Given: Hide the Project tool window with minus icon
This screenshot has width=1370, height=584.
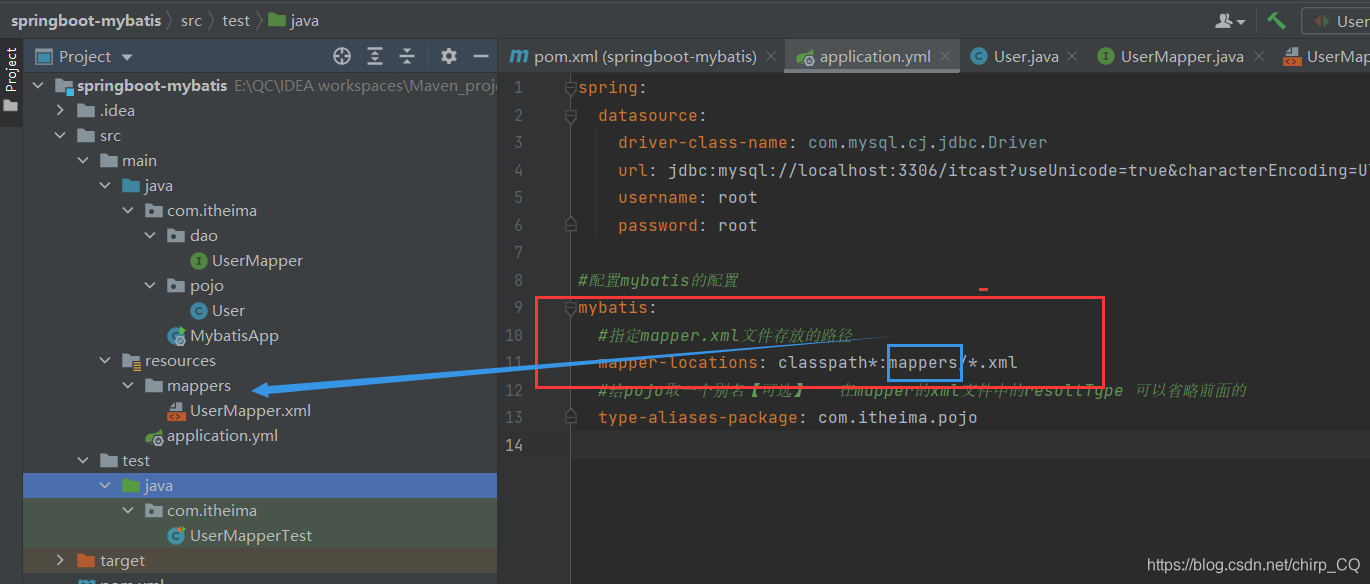Looking at the screenshot, I should [481, 56].
